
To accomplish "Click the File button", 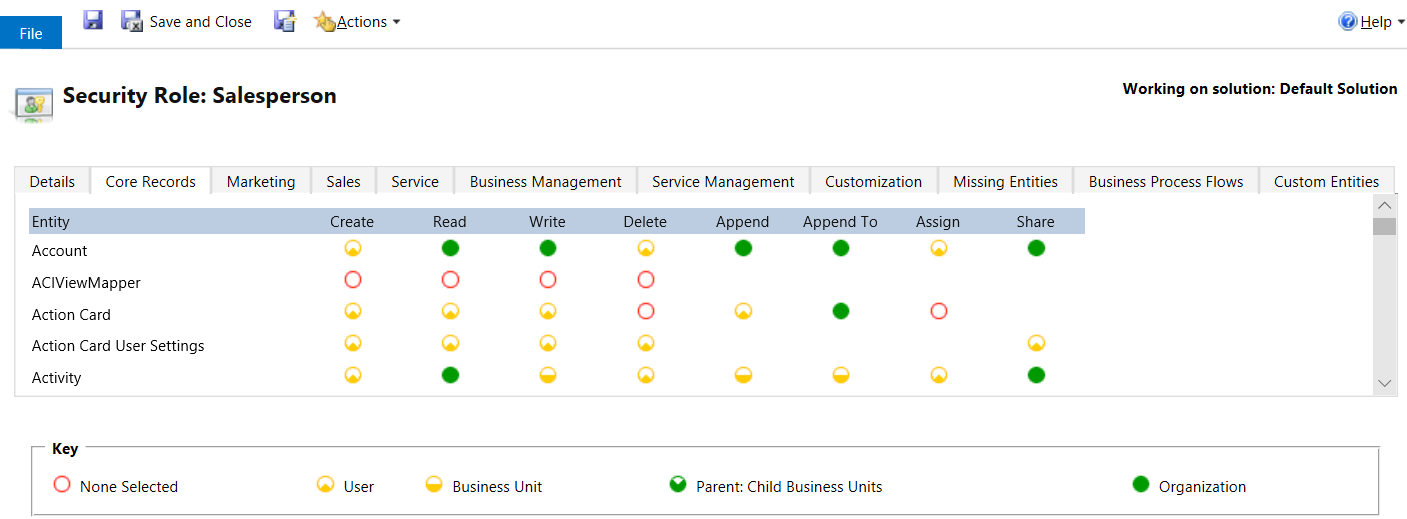I will [x=31, y=33].
